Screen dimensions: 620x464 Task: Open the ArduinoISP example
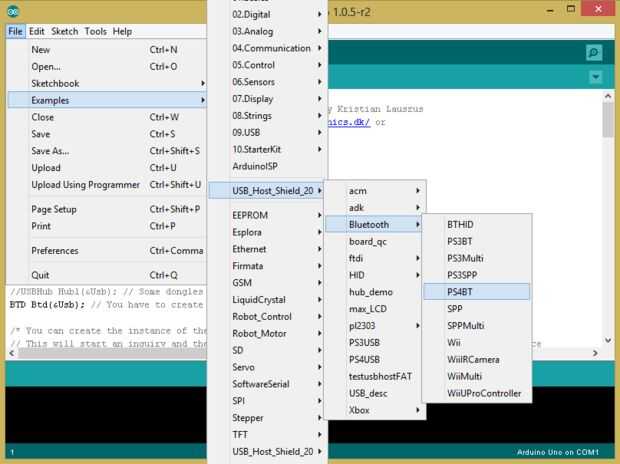click(x=267, y=166)
